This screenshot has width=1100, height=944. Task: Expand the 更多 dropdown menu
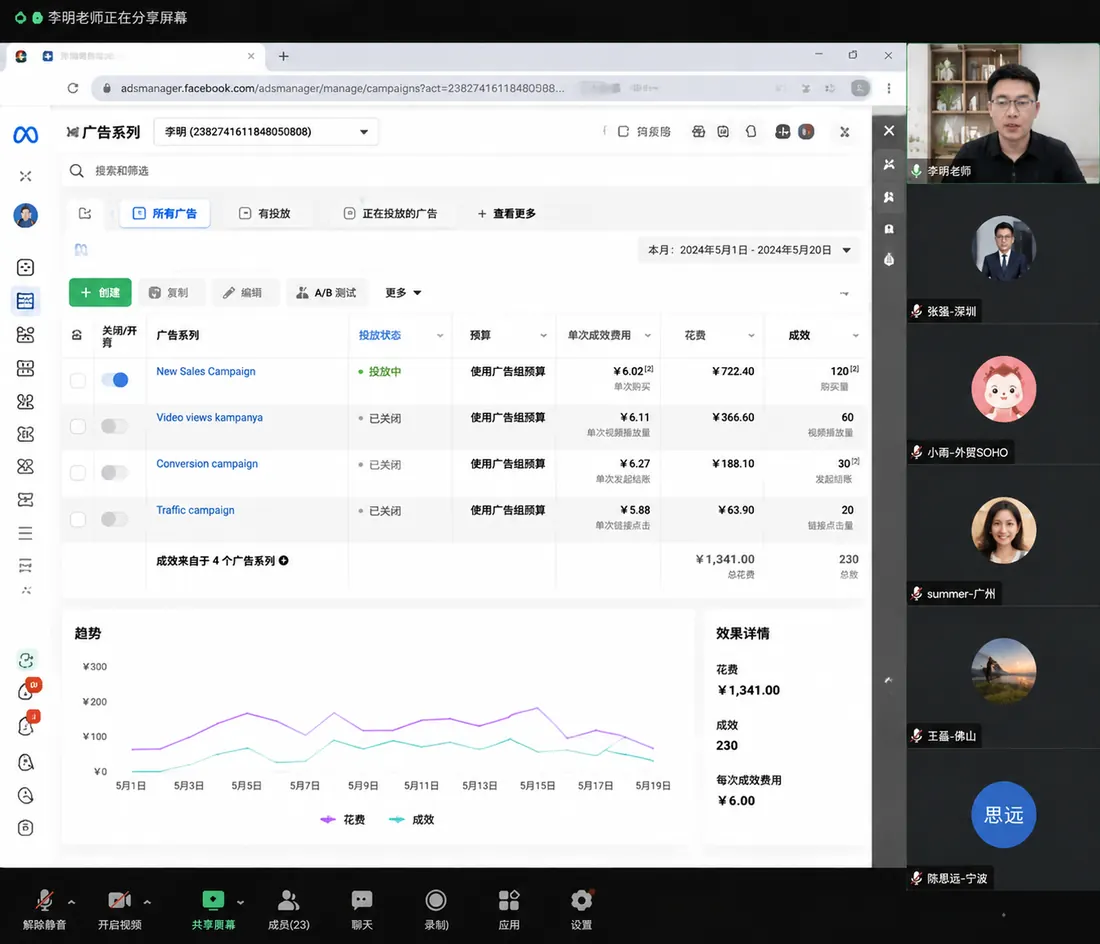(x=403, y=292)
